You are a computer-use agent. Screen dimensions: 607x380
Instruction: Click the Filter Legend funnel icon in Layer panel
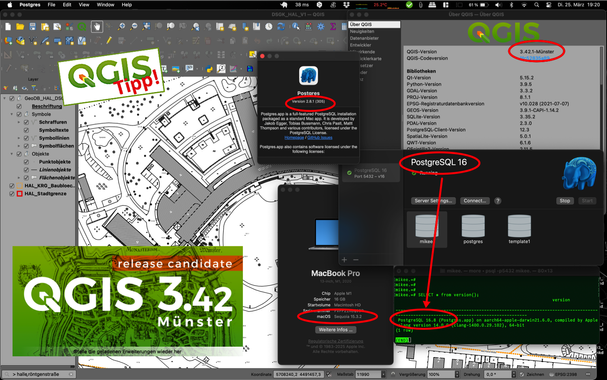pos(34,88)
